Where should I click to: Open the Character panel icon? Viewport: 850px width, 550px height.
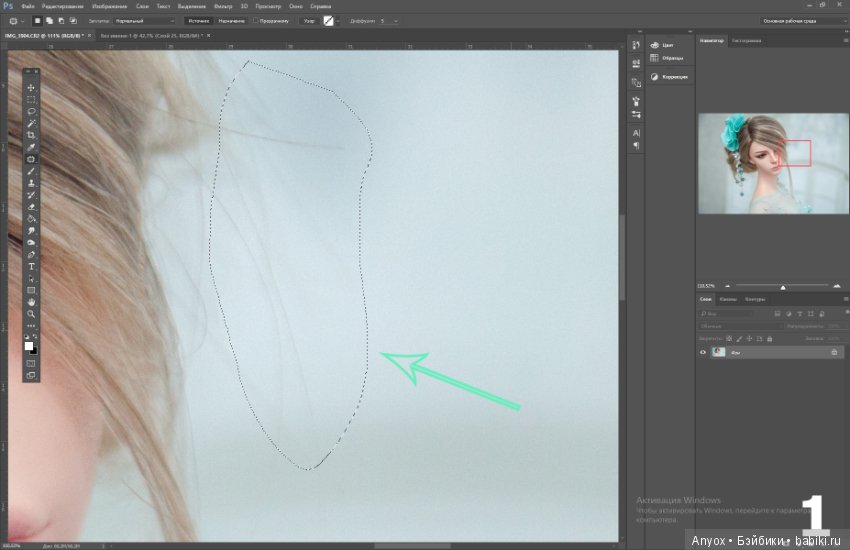click(636, 133)
